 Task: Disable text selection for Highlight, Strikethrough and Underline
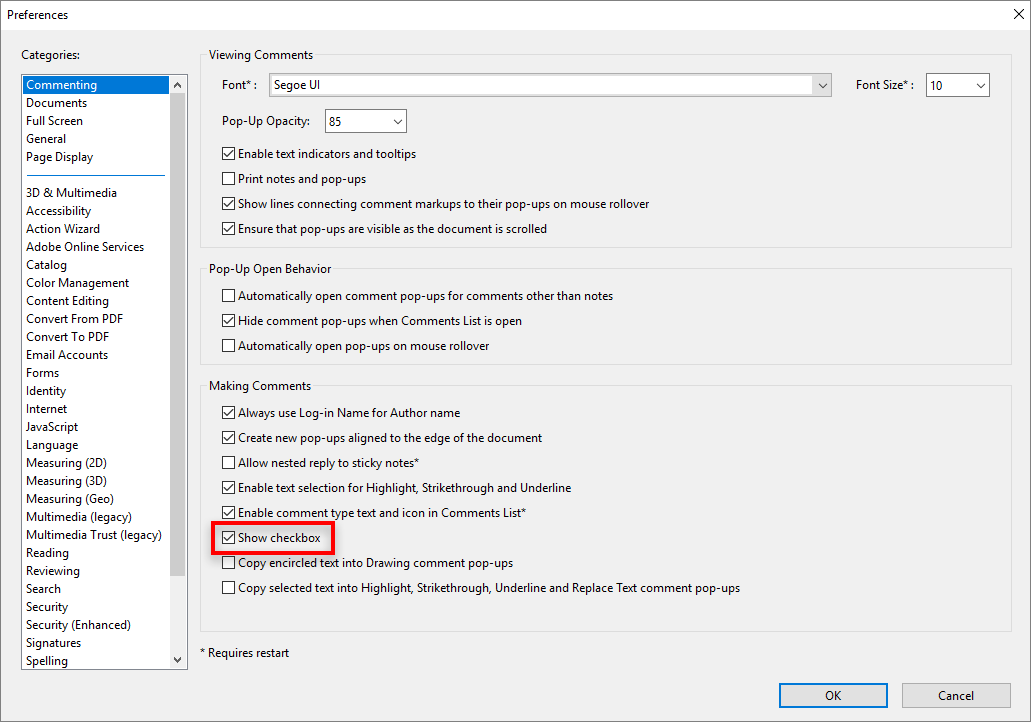click(228, 488)
